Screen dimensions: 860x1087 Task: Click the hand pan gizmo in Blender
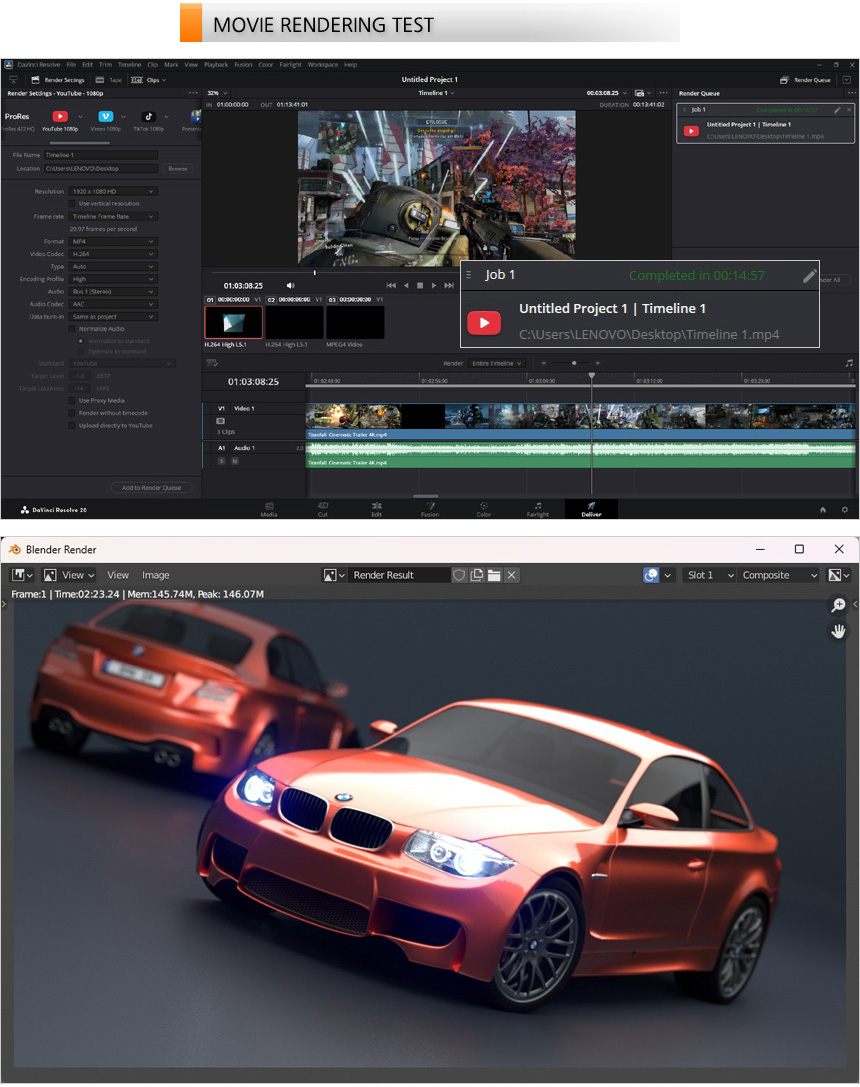(838, 631)
